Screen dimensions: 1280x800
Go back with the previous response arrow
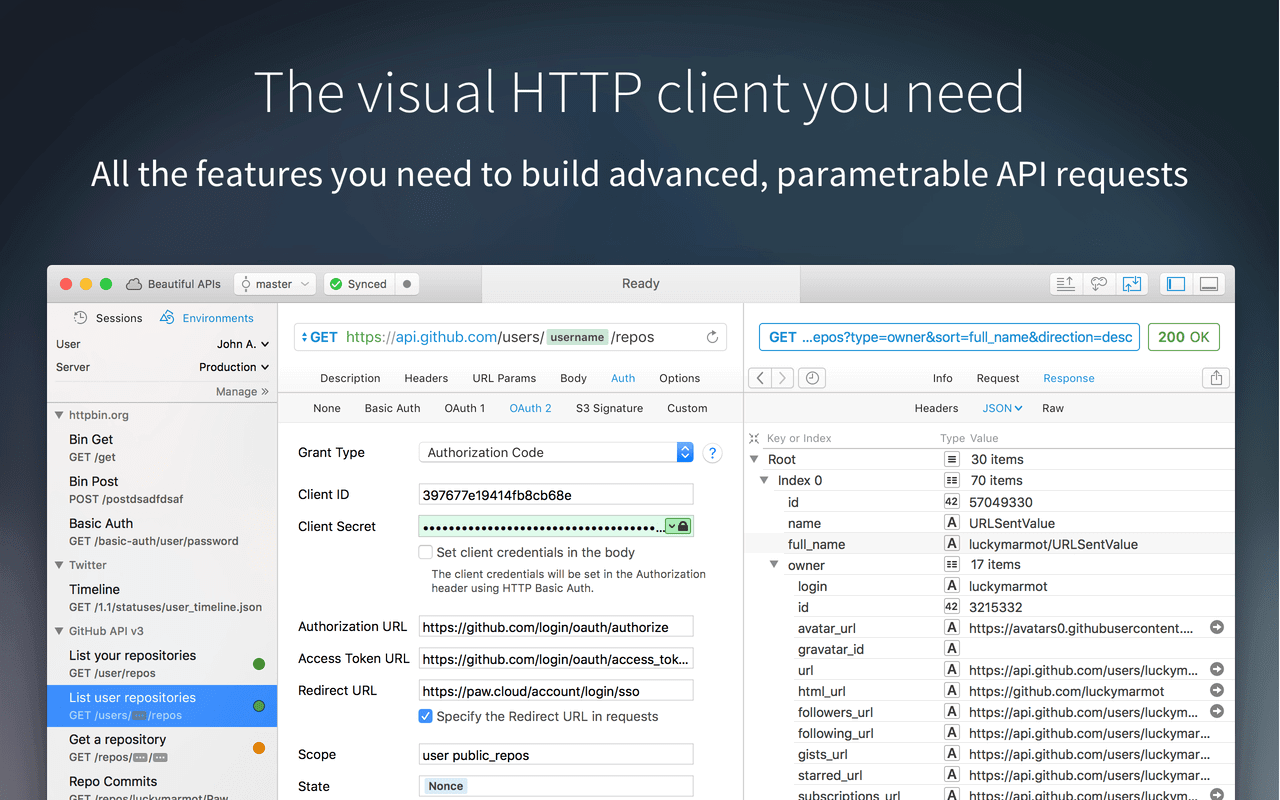(x=760, y=378)
